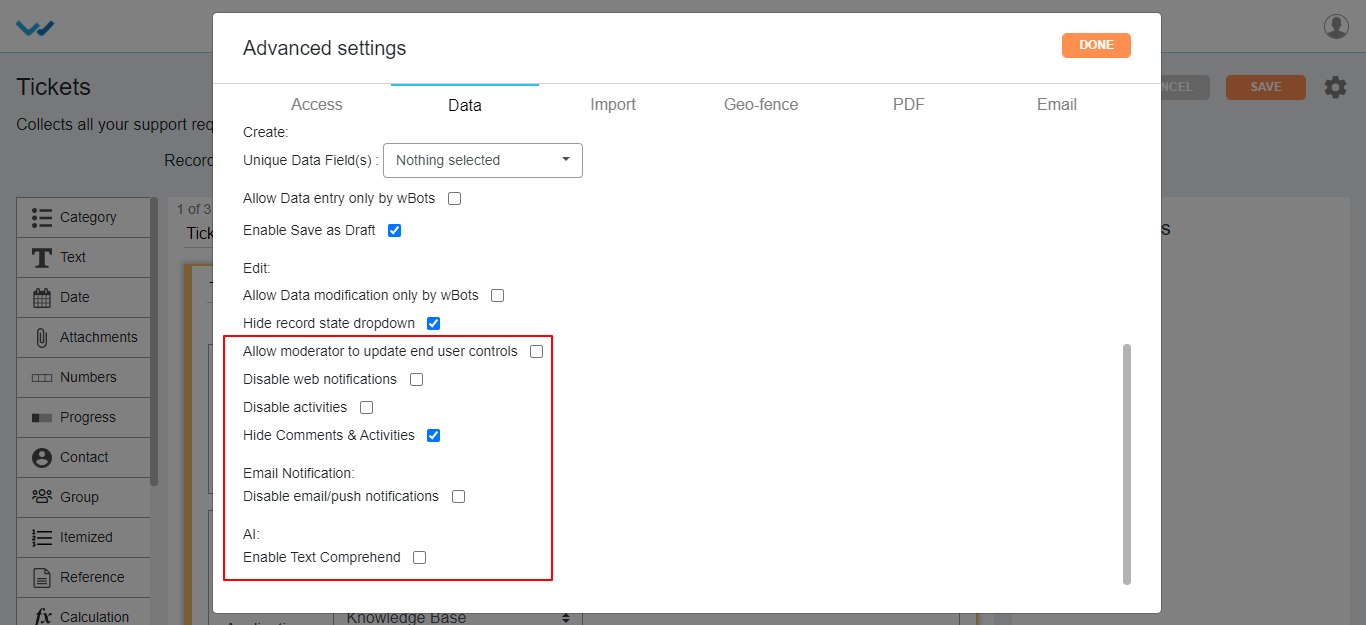Click the Advanced settings dialog scrollbar
1366x625 pixels.
tap(1127, 464)
